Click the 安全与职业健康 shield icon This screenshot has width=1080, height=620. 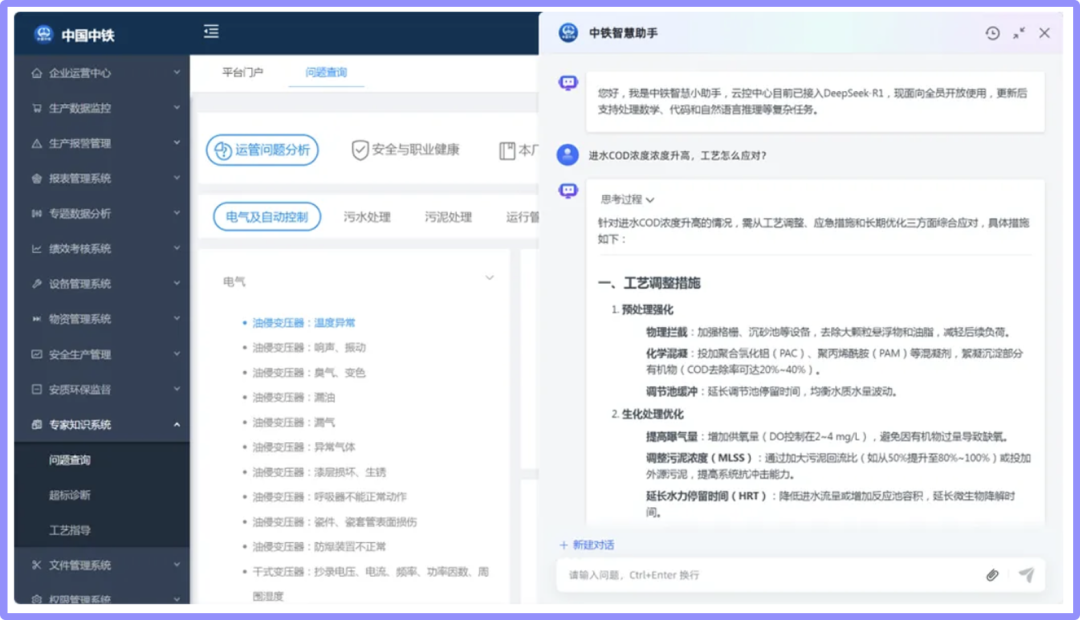[360, 150]
